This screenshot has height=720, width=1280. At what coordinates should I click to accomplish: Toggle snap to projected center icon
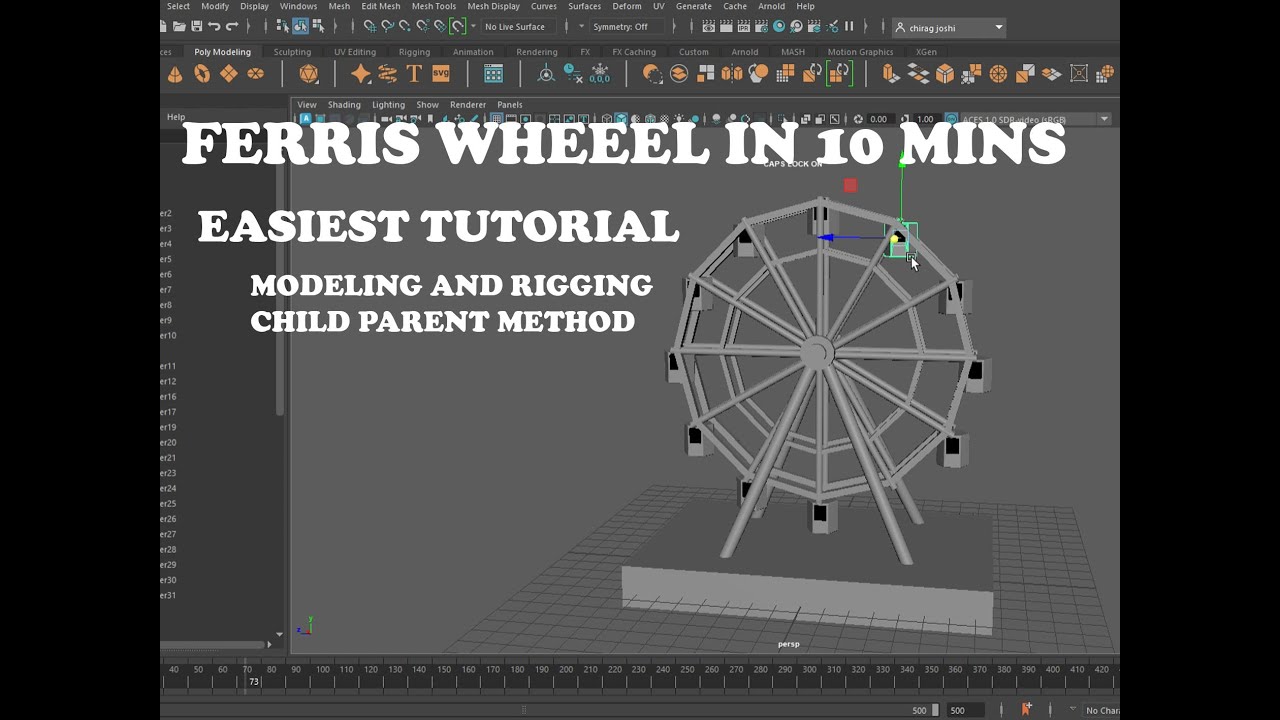click(422, 27)
